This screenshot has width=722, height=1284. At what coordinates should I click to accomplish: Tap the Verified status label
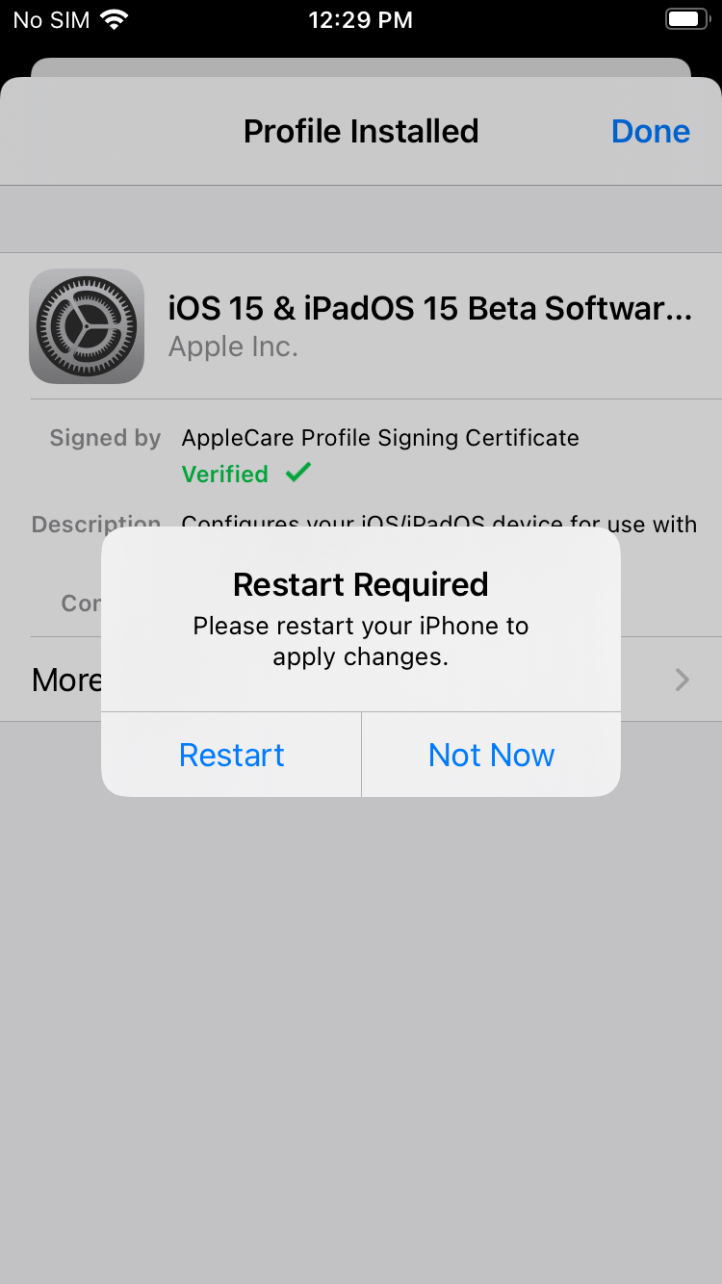point(225,474)
